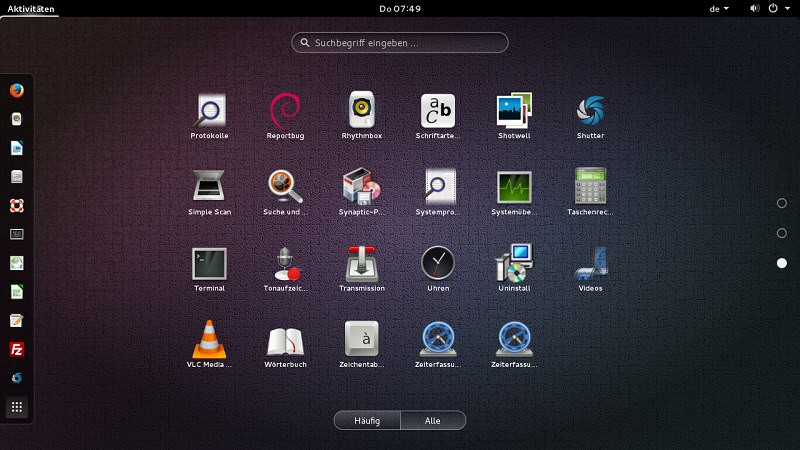The image size is (800, 450).
Task: Click the Firefox icon in the dock
Action: click(16, 89)
